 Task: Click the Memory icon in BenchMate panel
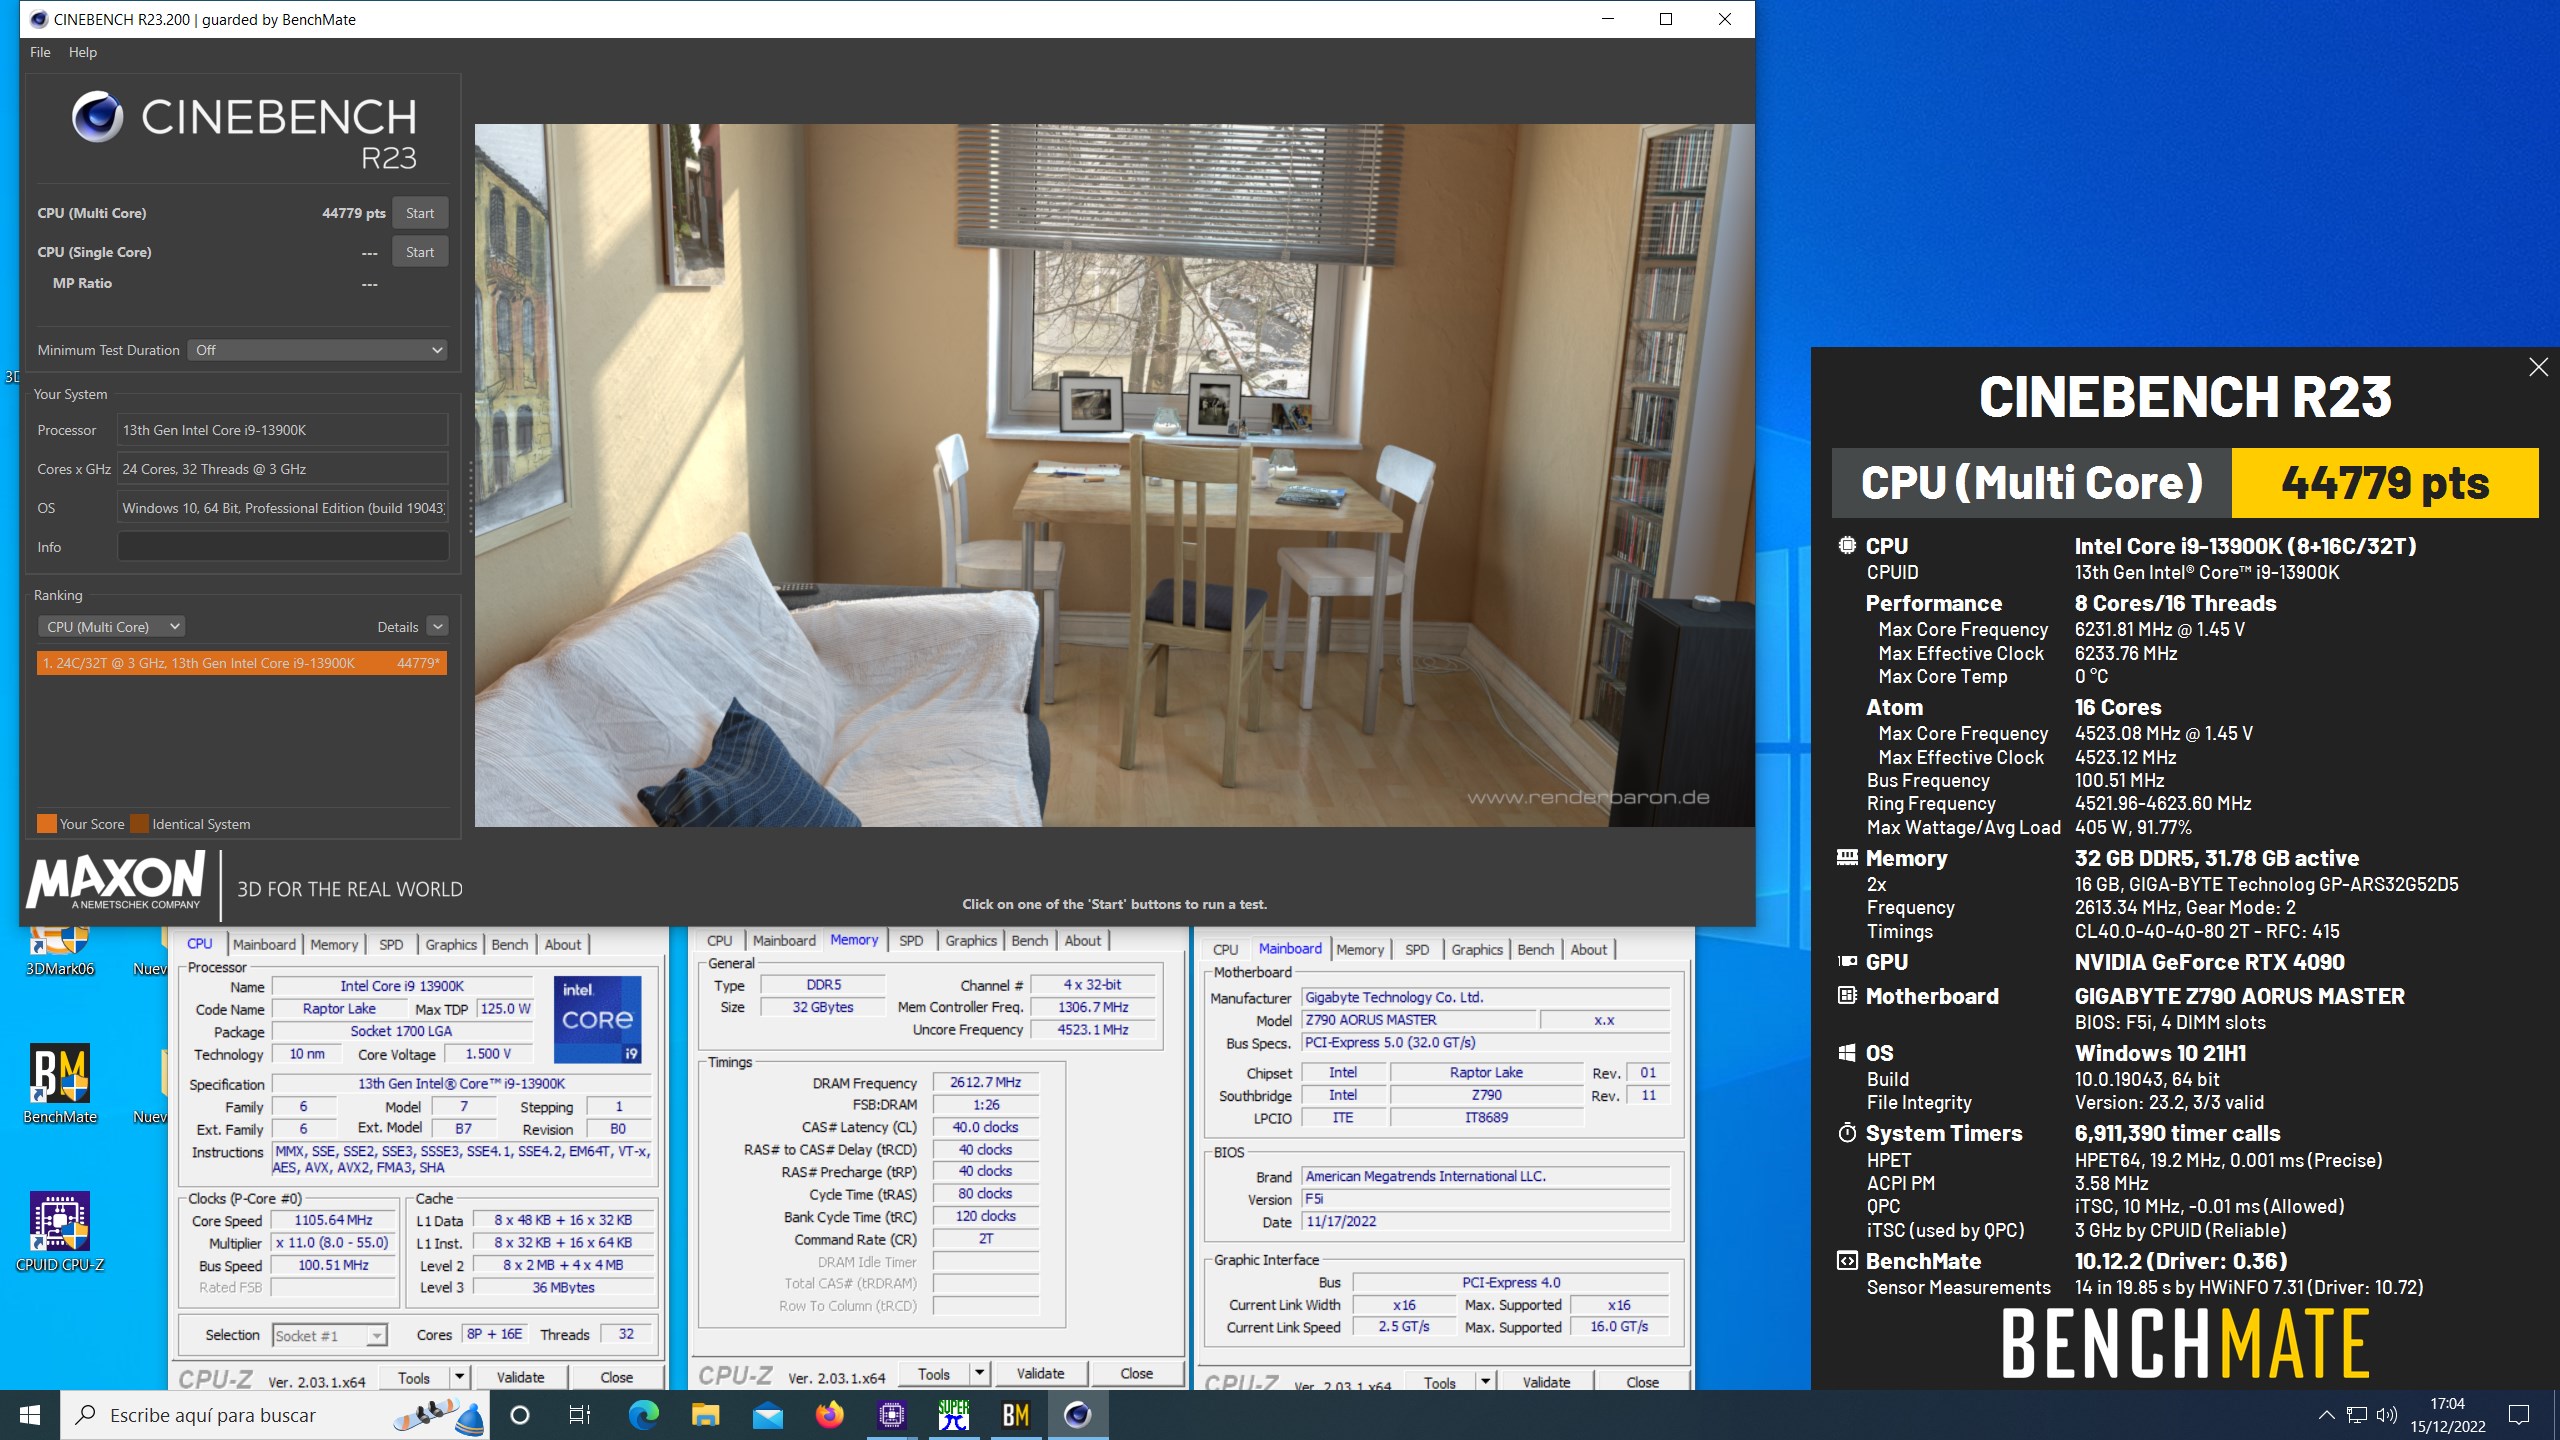[1847, 858]
